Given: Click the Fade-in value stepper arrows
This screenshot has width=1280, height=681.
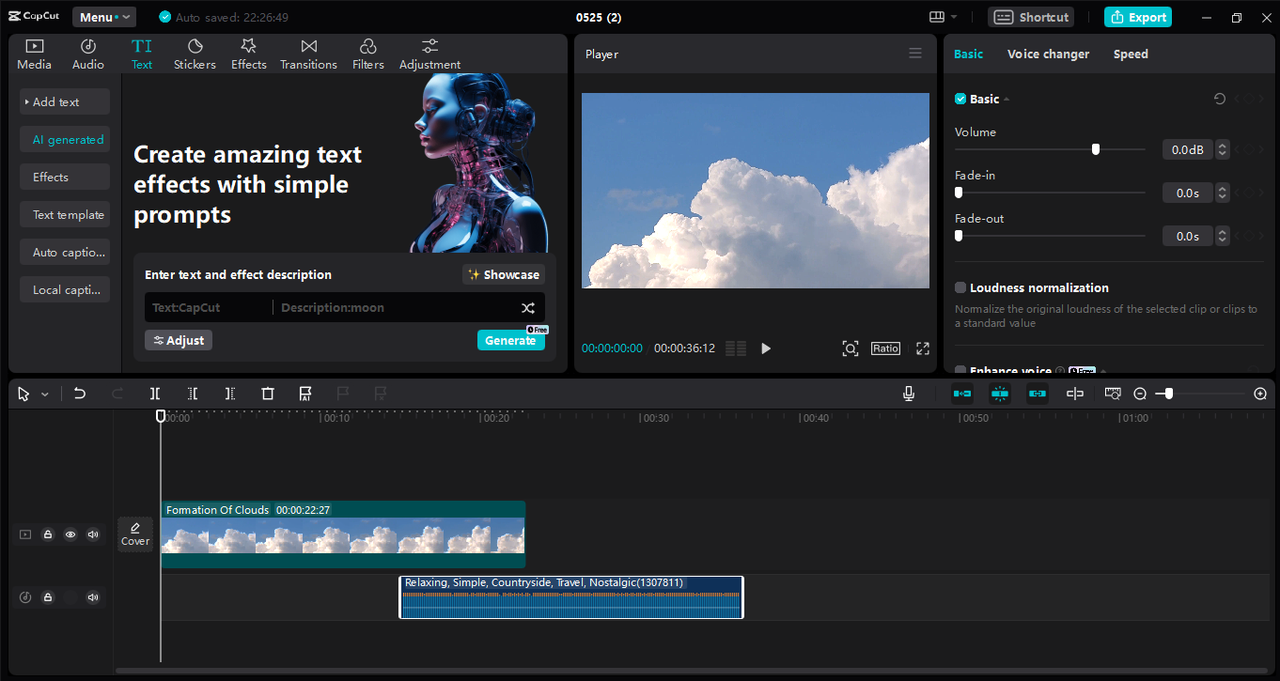Looking at the screenshot, I should [x=1222, y=193].
